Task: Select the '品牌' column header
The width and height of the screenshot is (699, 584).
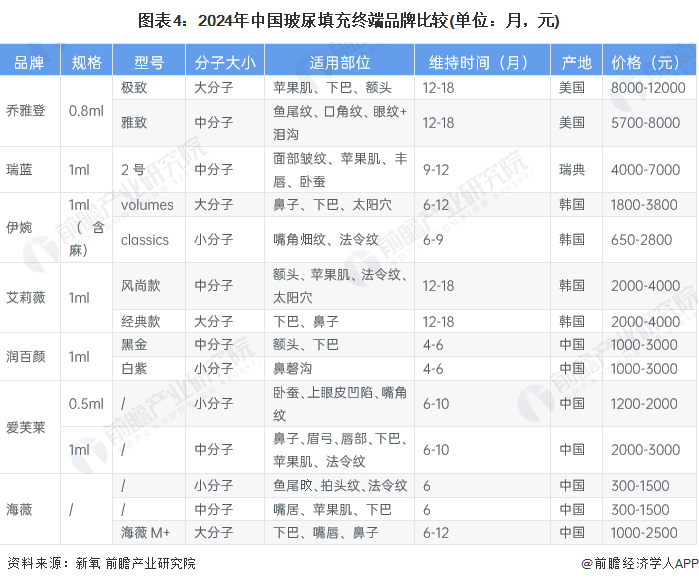Action: [29, 62]
